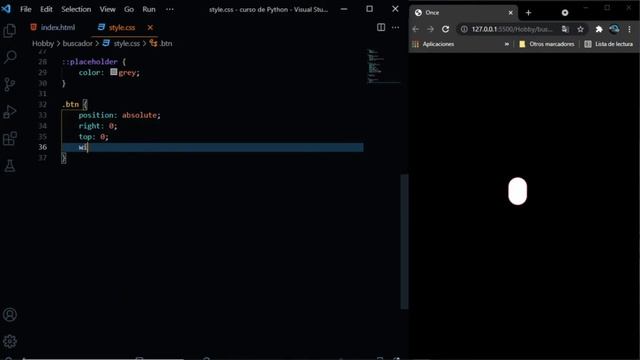640x360 pixels.
Task: Click the editor vertical scrollbar
Action: tap(404, 242)
